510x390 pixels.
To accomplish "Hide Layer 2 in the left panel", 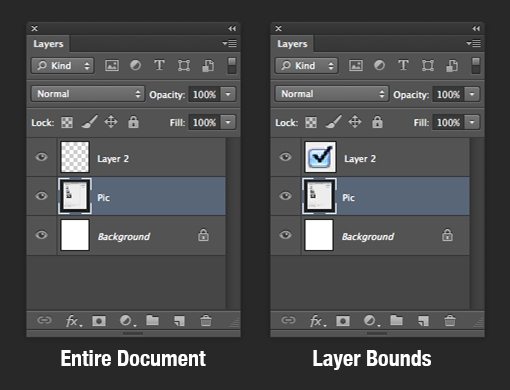I will coord(41,157).
